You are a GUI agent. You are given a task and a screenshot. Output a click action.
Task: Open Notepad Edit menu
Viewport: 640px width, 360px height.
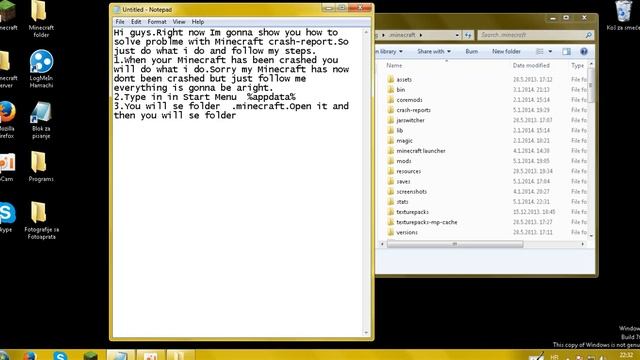pos(136,22)
